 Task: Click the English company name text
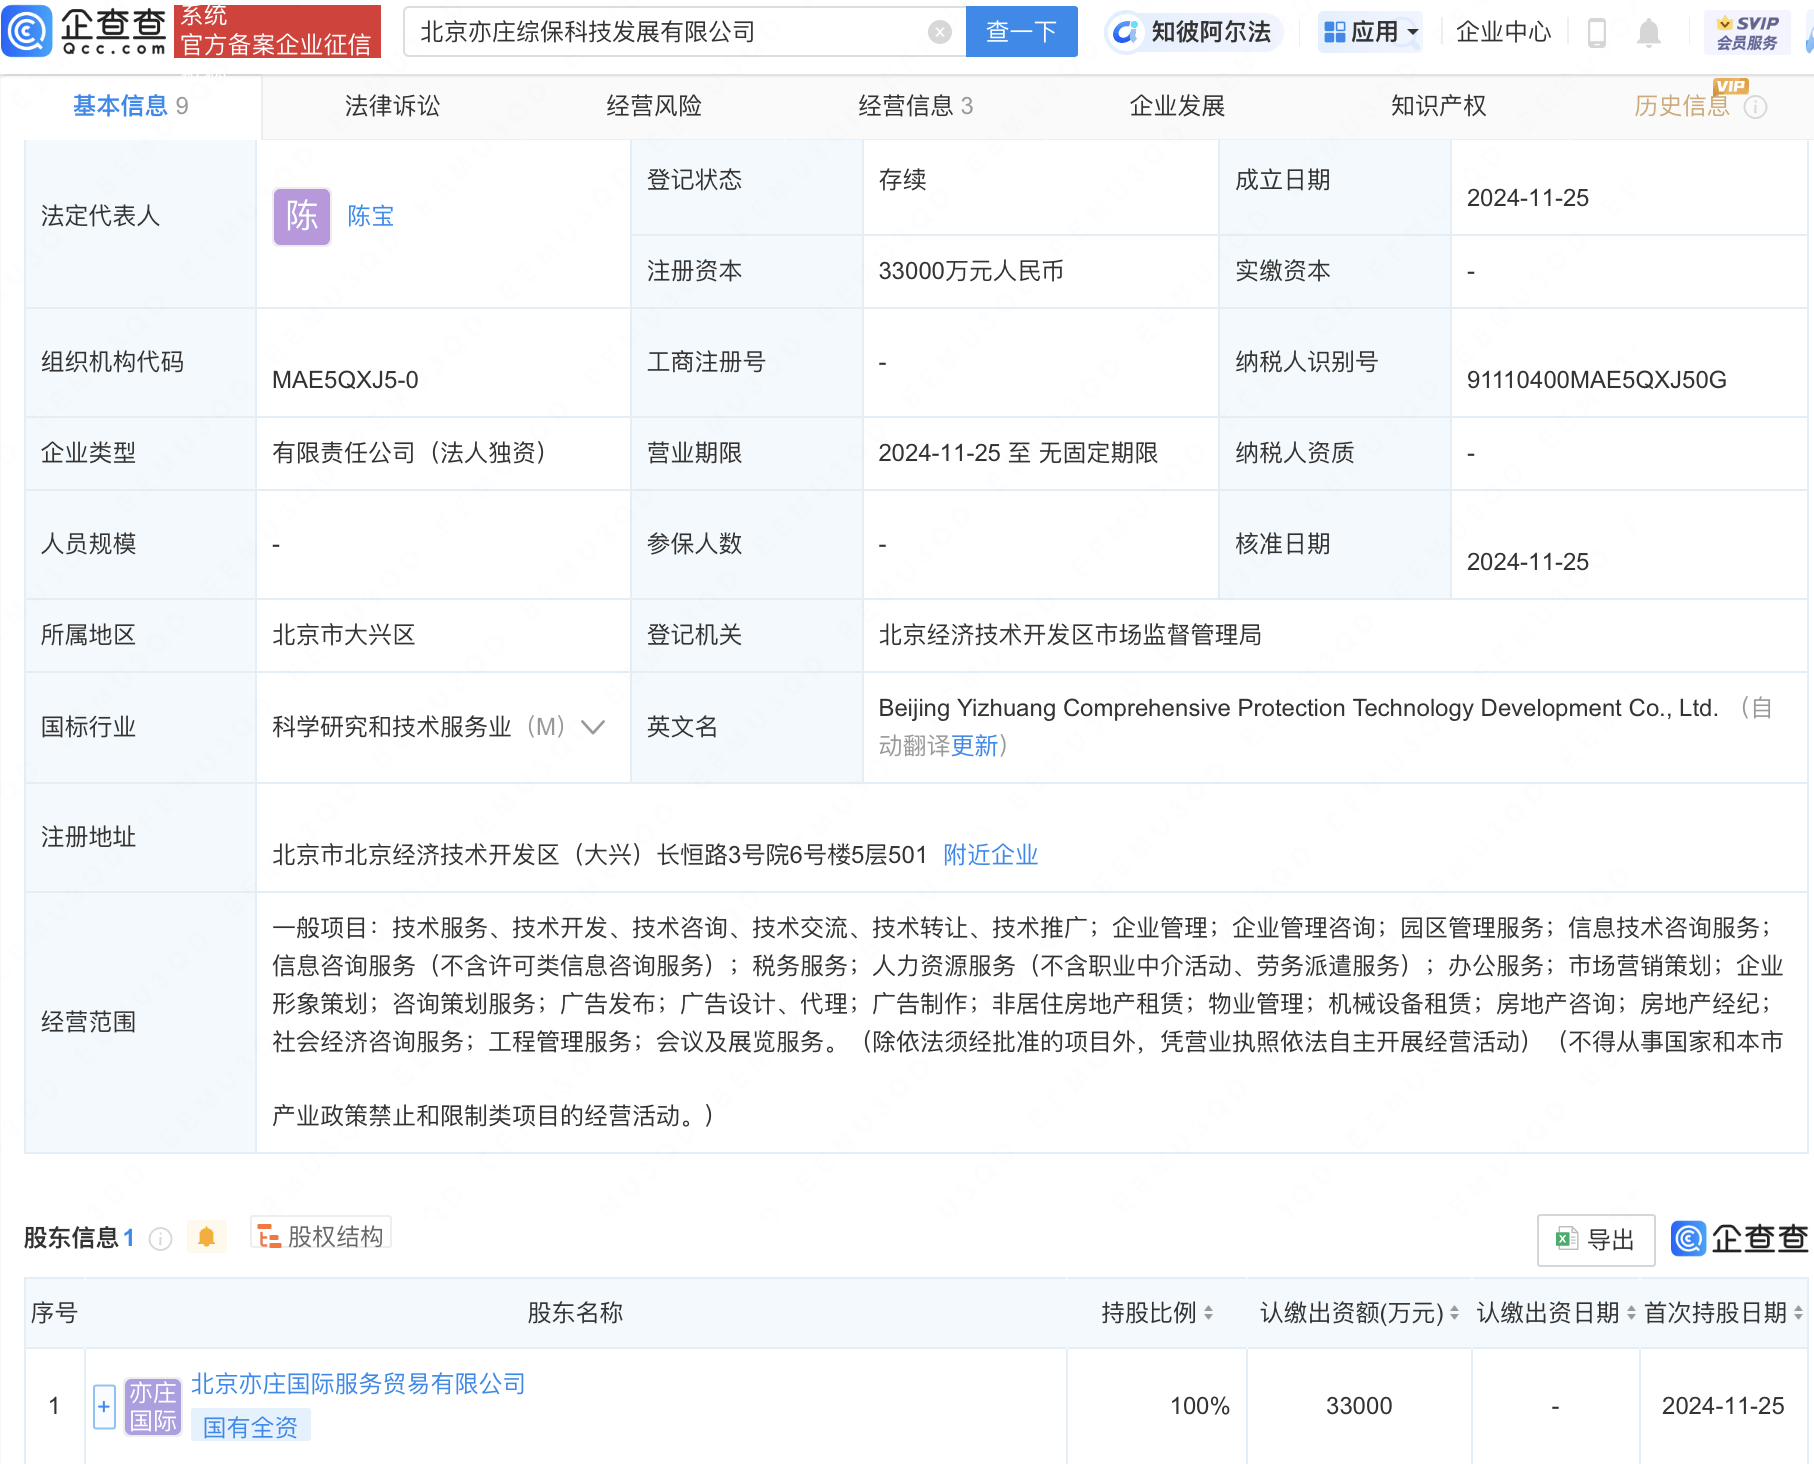tap(1298, 708)
